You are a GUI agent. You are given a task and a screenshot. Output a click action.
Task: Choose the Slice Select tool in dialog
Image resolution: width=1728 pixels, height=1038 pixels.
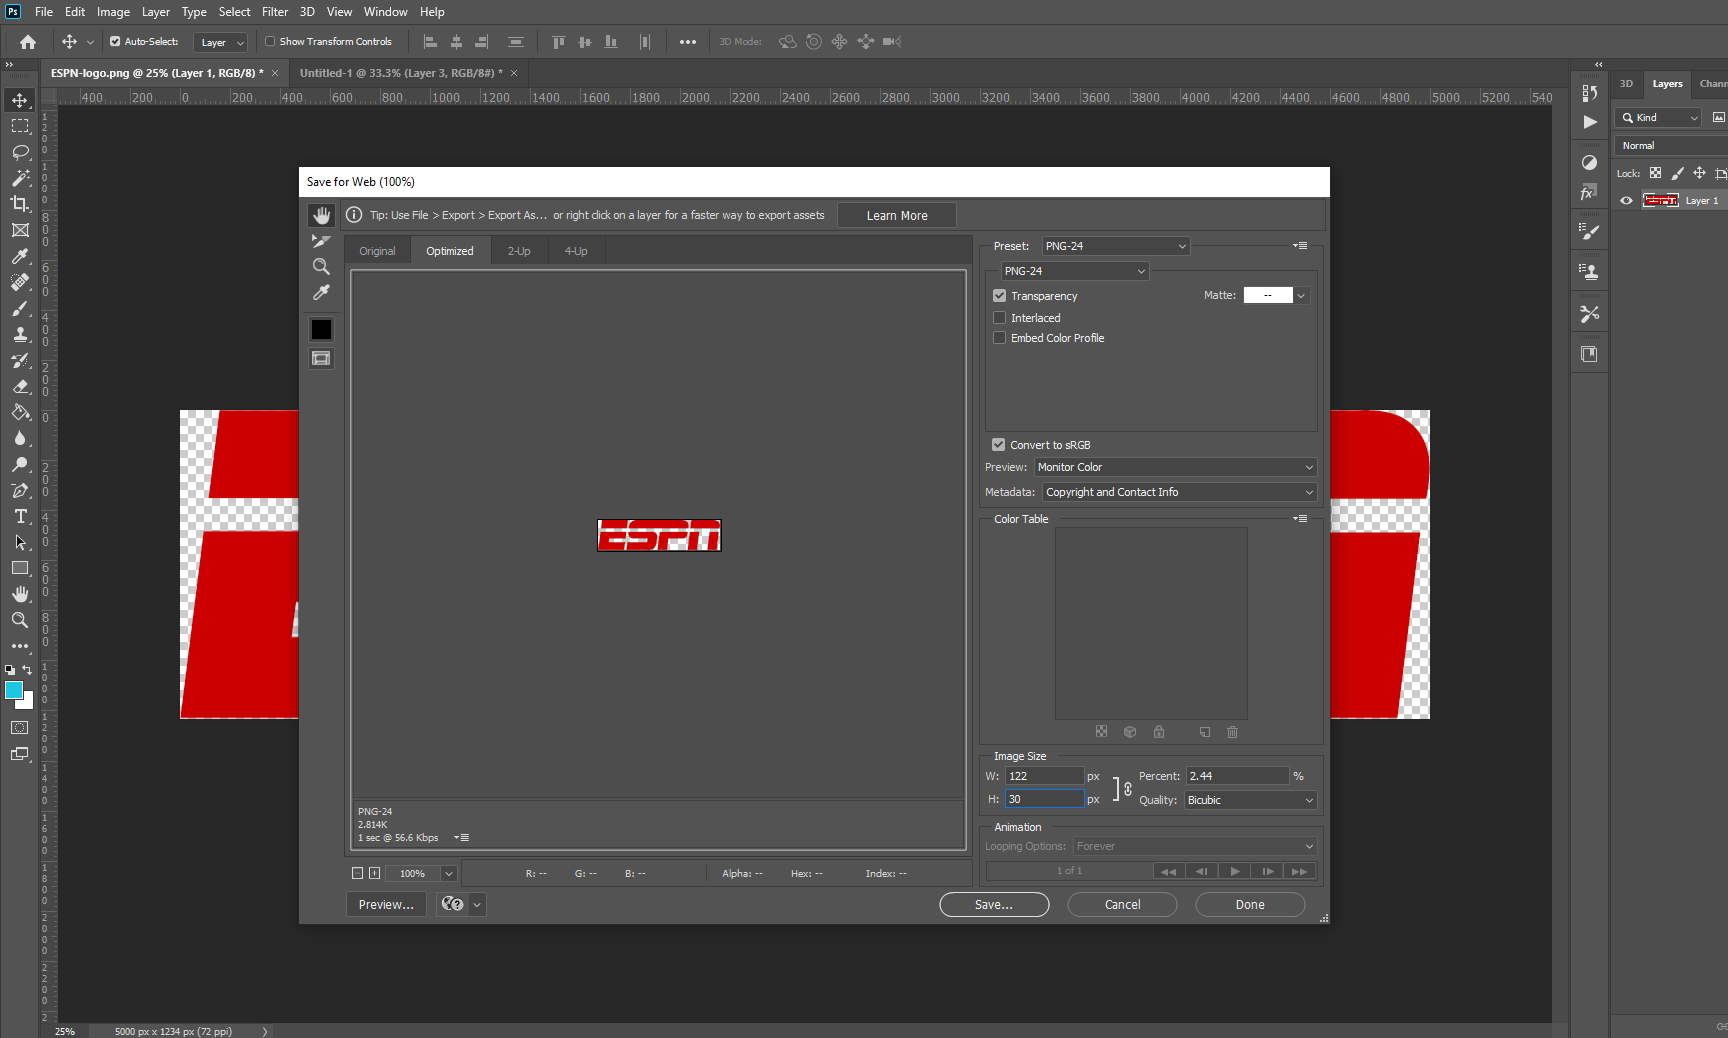coord(321,241)
